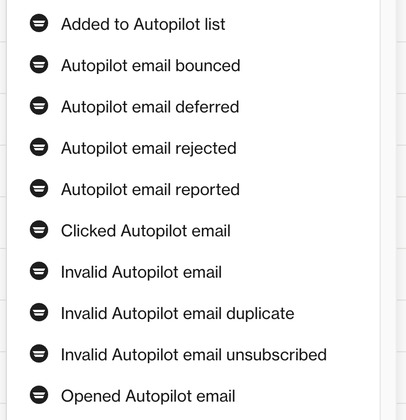Viewport: 406px width, 420px height.
Task: Click the icon beside Autopilot email deferred
Action: pos(39,106)
